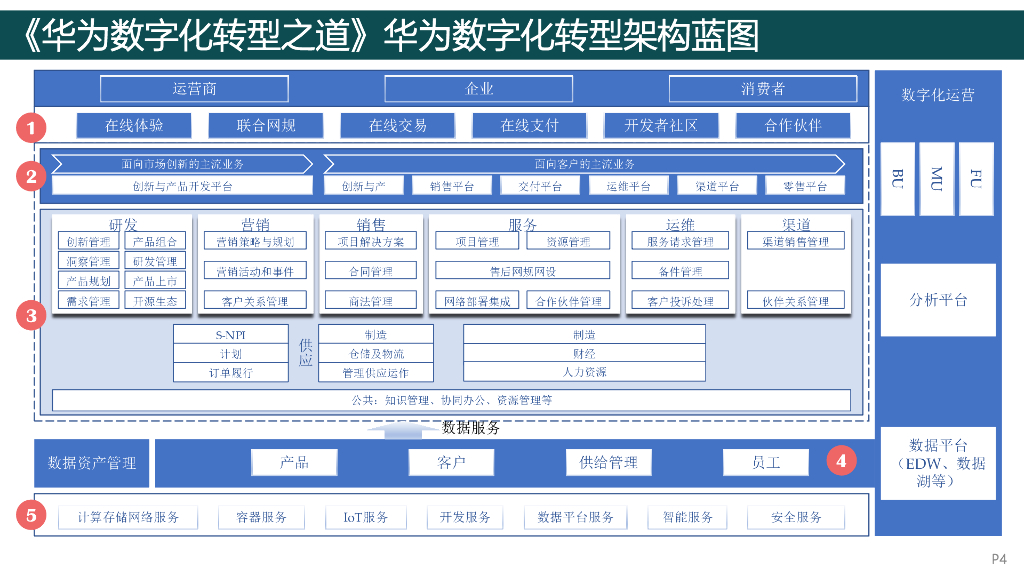This screenshot has height=576, width=1024.
Task: Click the 在线体验 block
Action: (134, 125)
